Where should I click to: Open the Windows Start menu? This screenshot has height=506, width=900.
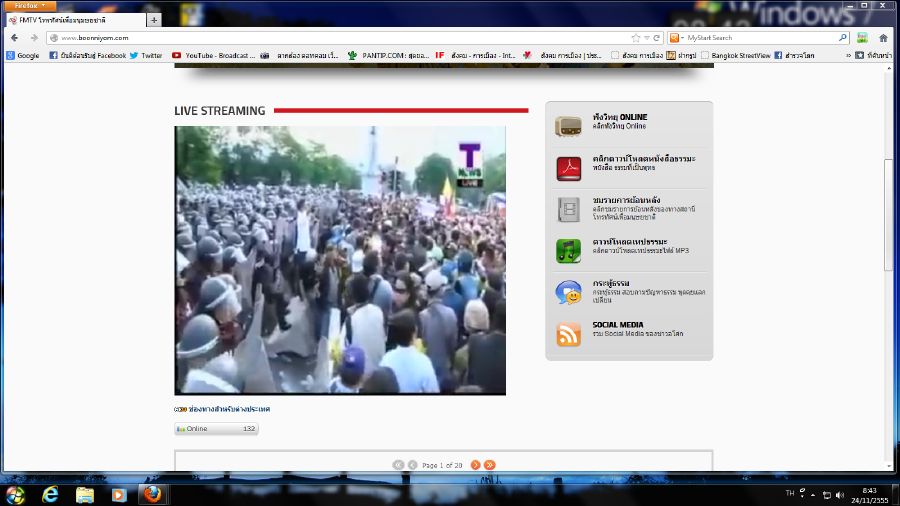pyautogui.click(x=15, y=495)
